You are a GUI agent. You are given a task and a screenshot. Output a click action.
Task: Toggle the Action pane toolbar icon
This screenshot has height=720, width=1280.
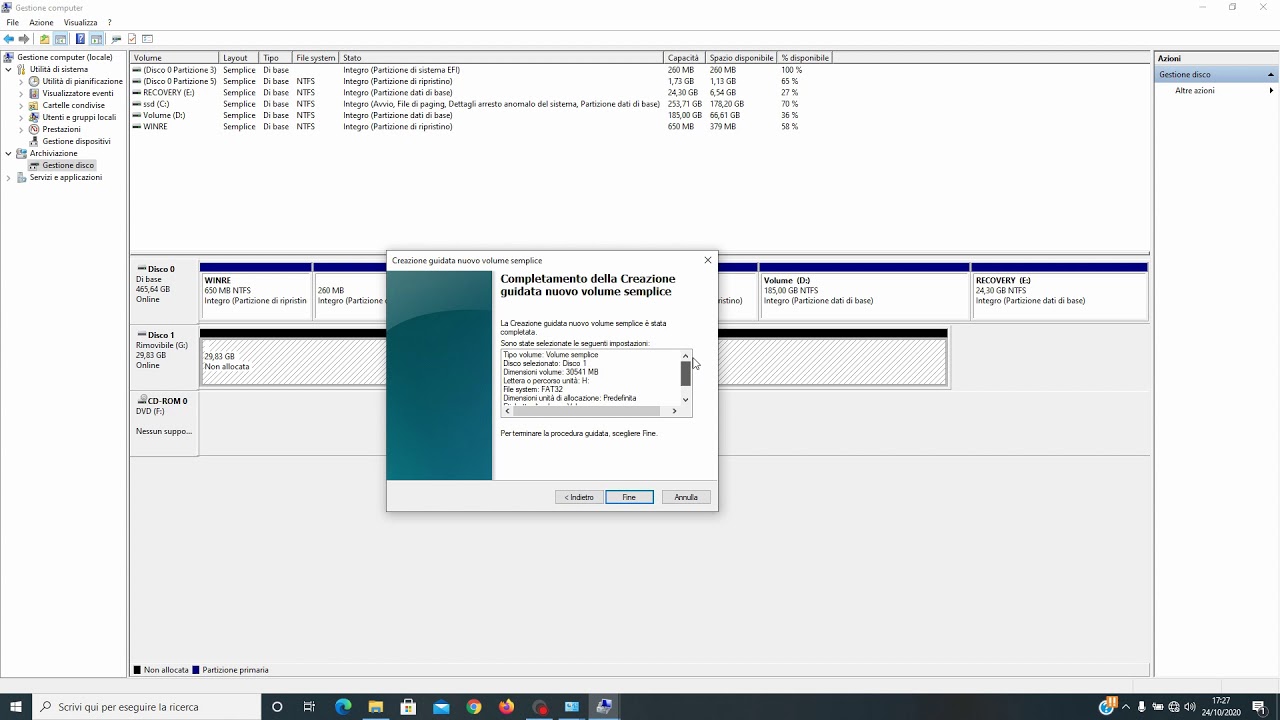pyautogui.click(x=96, y=39)
